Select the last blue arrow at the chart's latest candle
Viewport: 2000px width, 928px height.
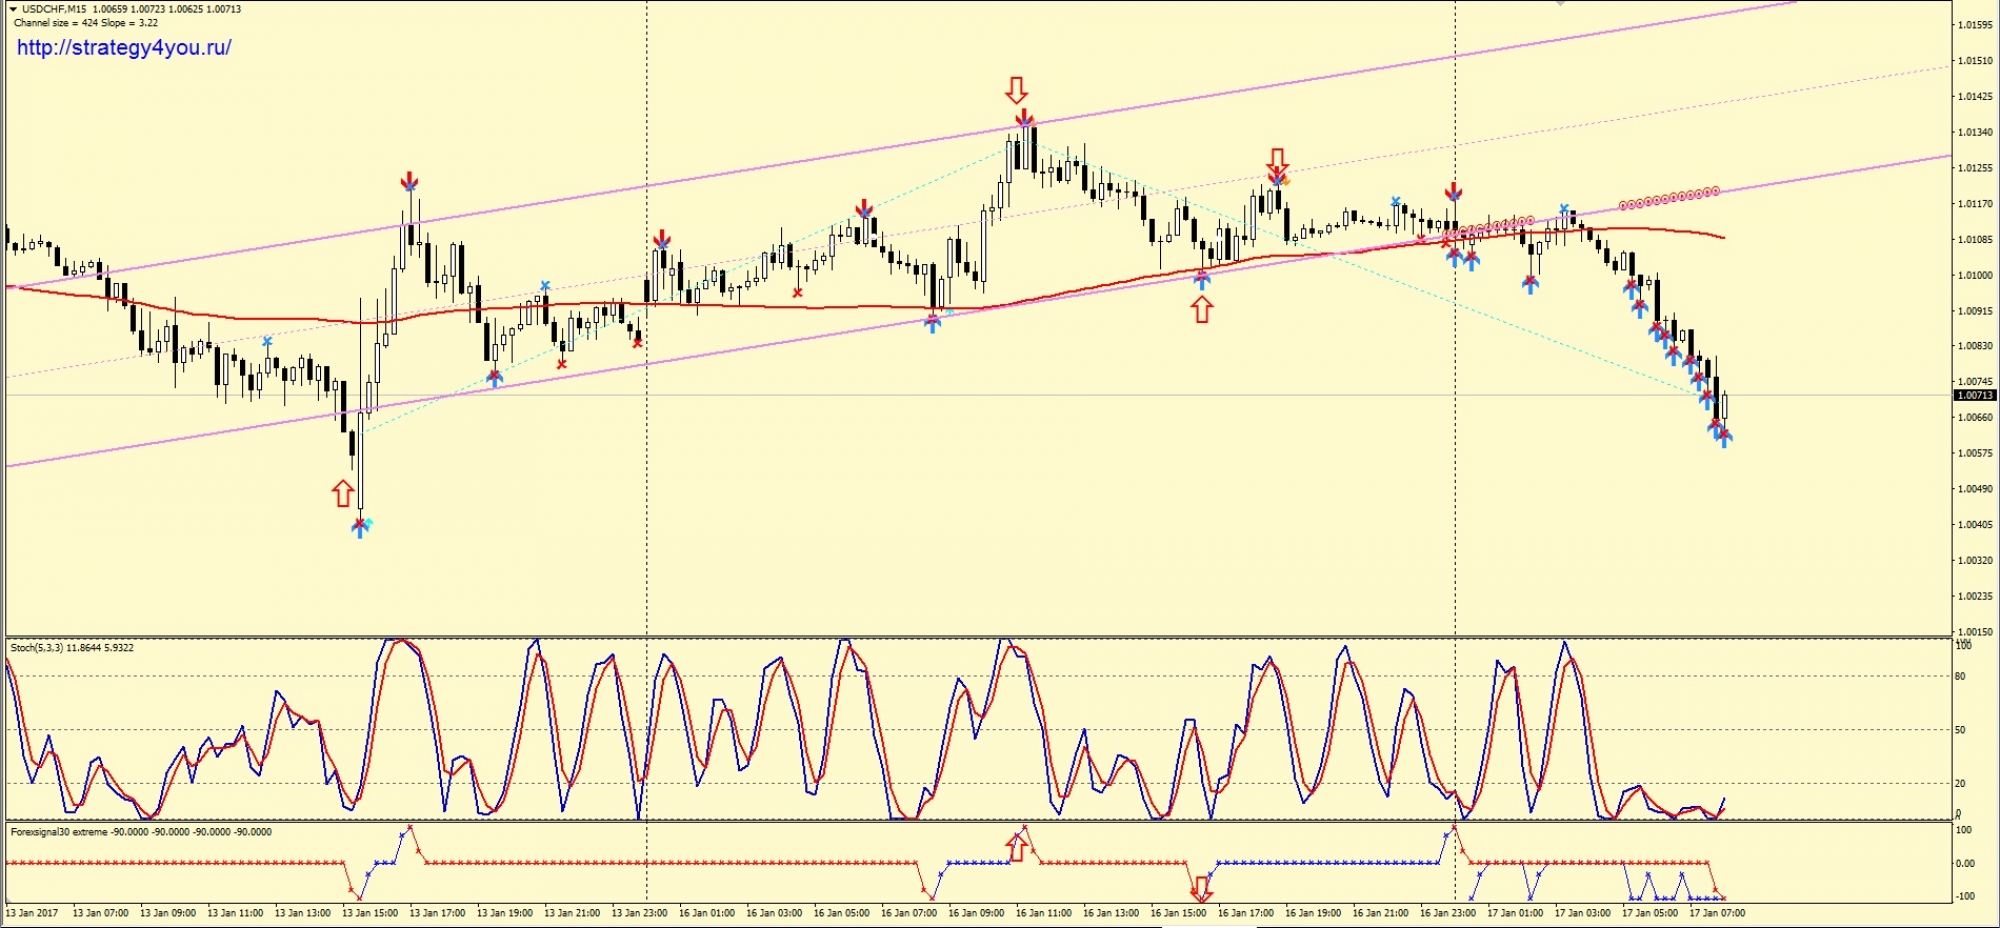click(1725, 437)
